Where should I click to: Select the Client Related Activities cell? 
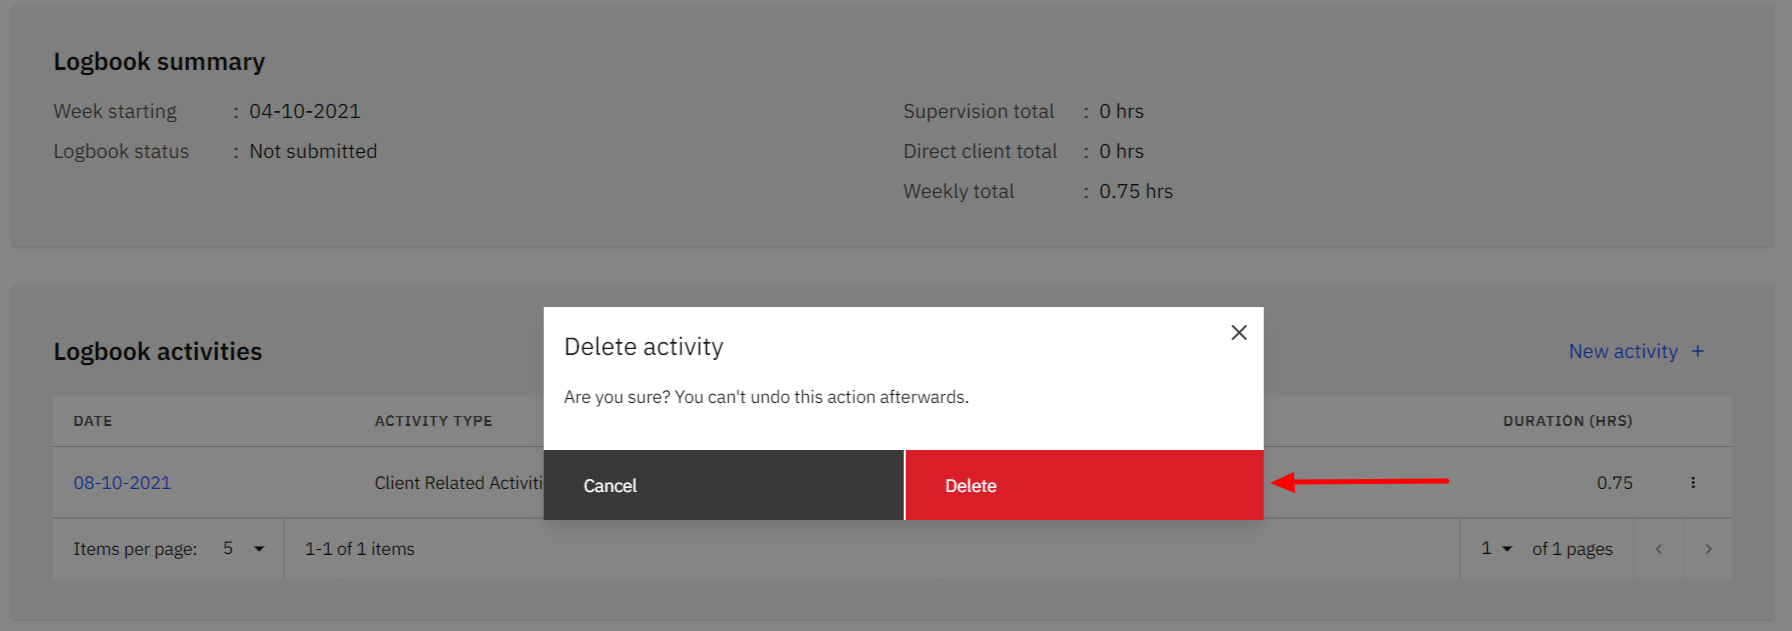point(459,483)
